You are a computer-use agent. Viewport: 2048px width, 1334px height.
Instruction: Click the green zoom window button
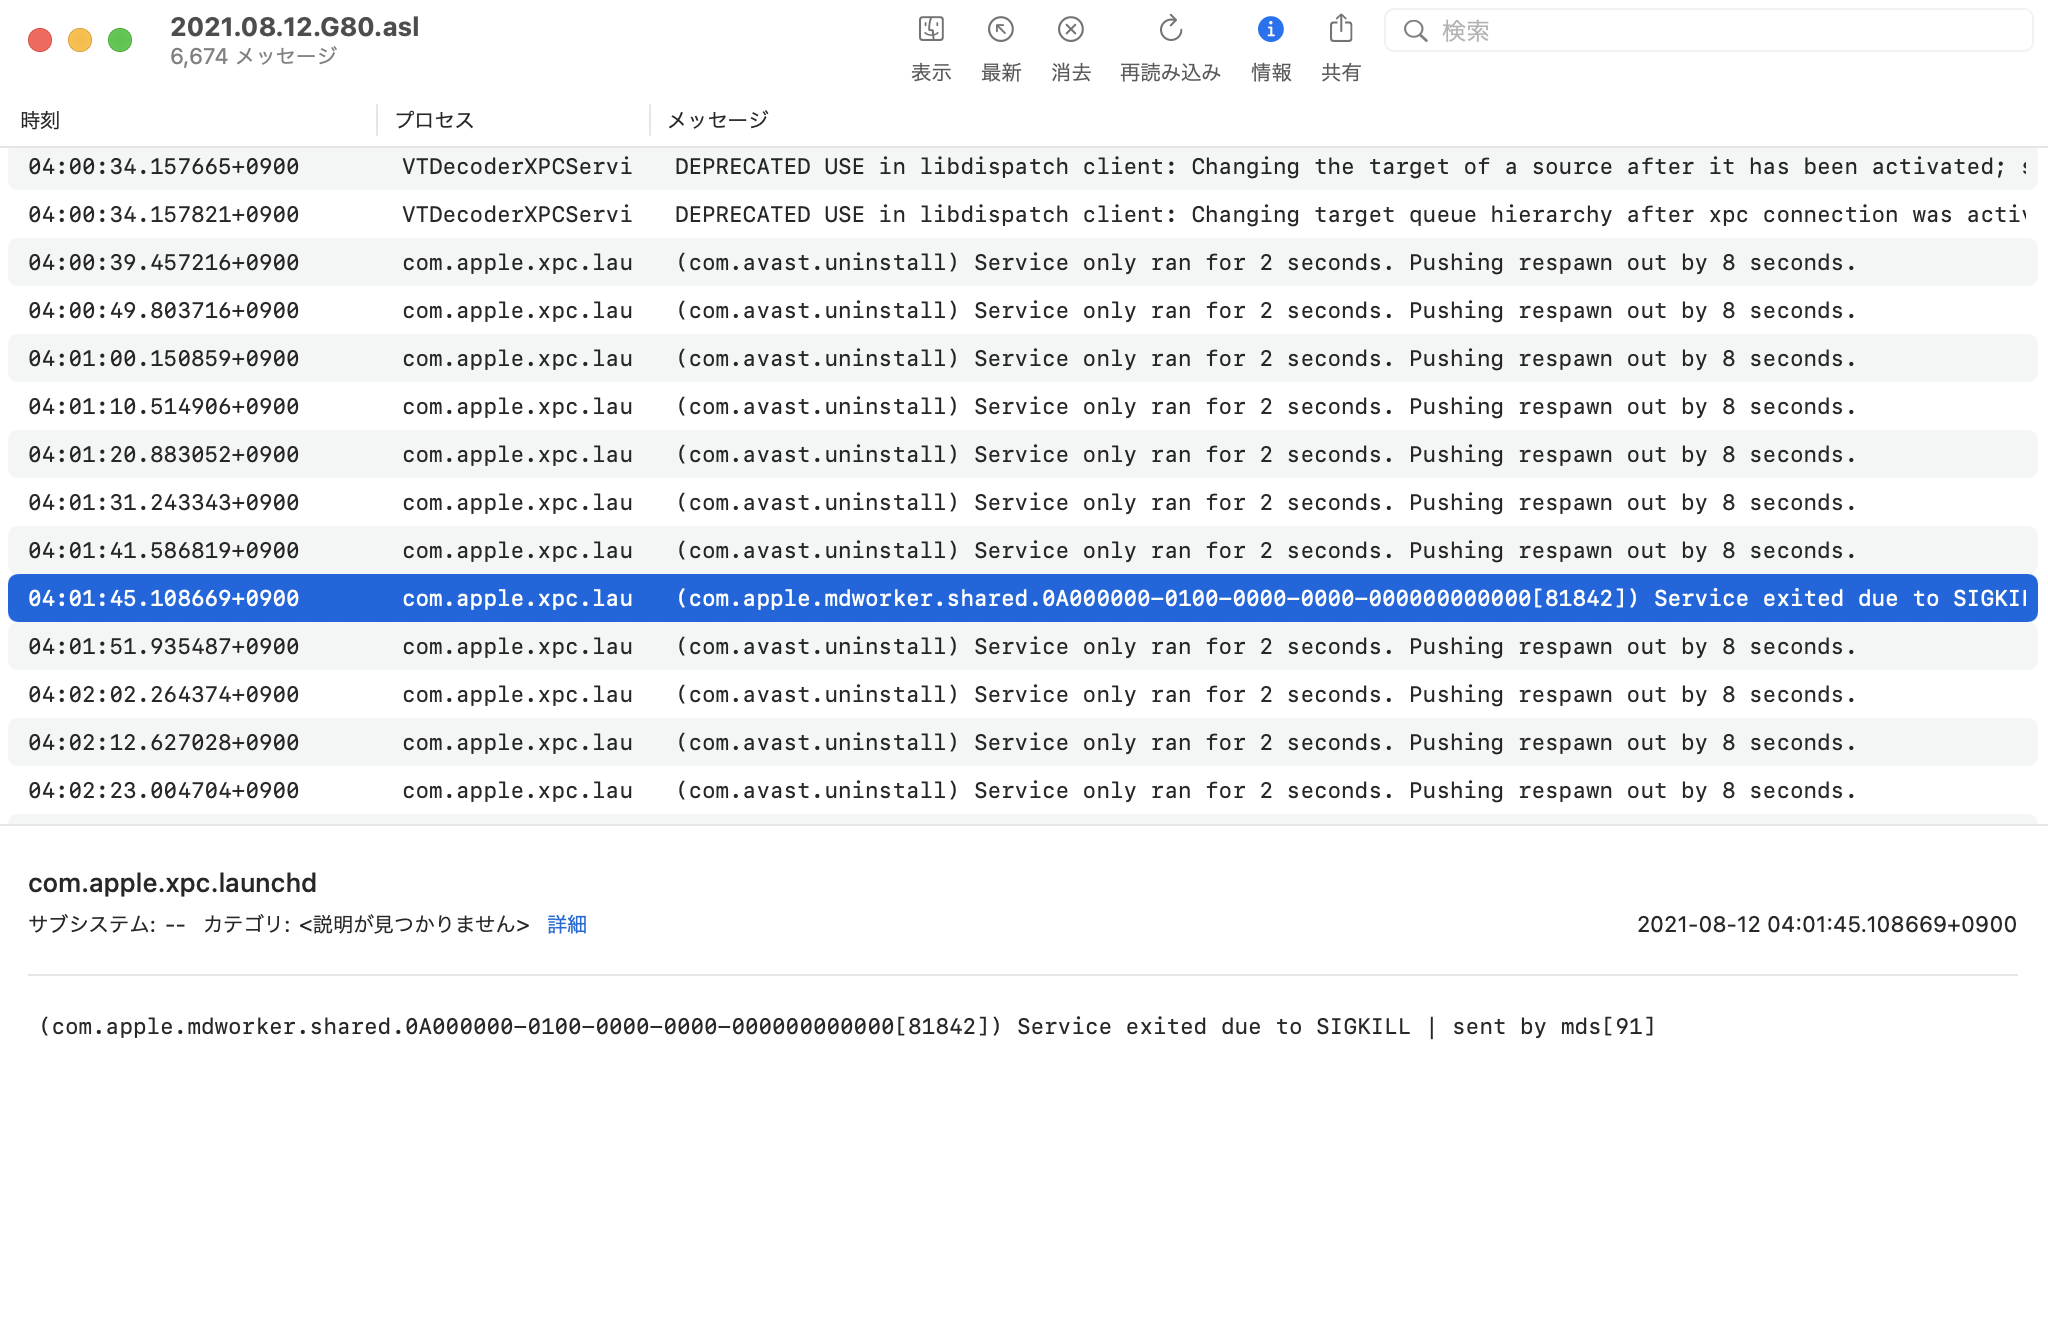[120, 40]
